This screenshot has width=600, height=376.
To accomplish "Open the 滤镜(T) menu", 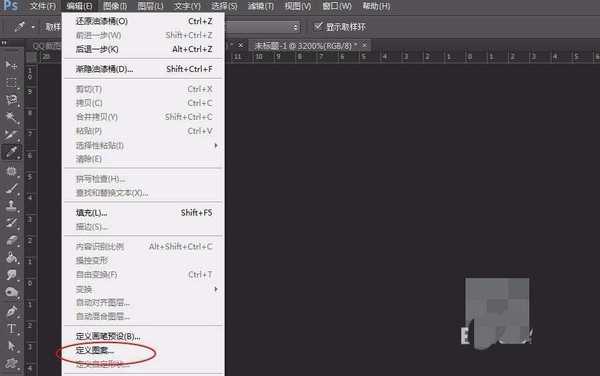I will [261, 6].
